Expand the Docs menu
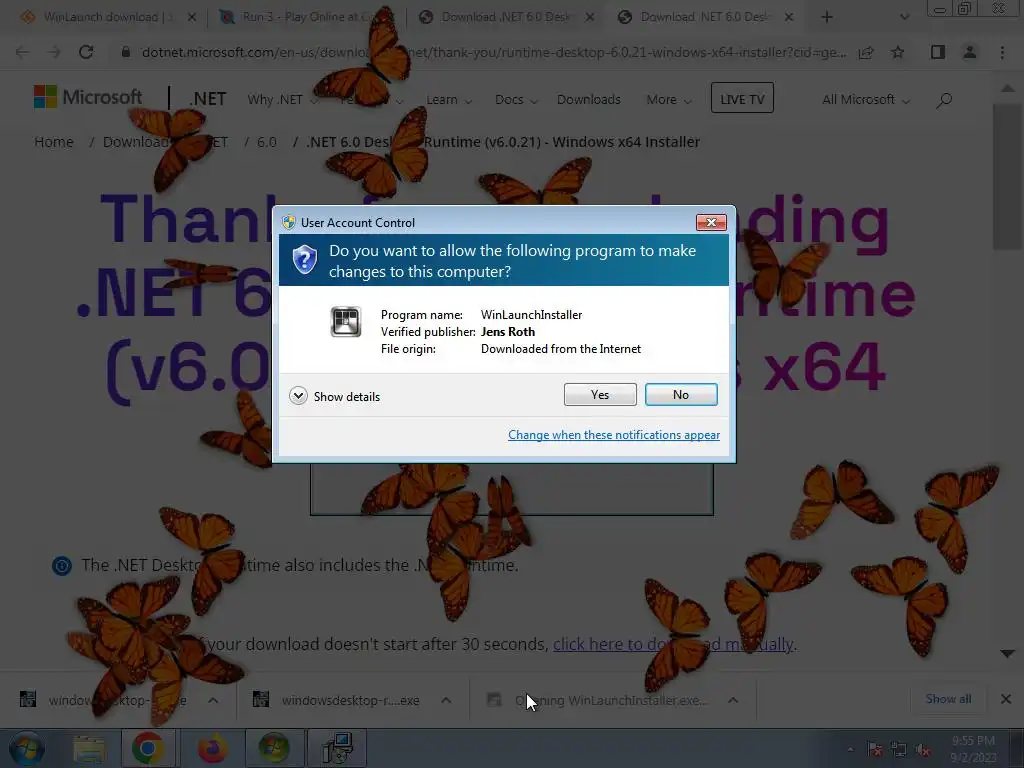 coord(516,100)
